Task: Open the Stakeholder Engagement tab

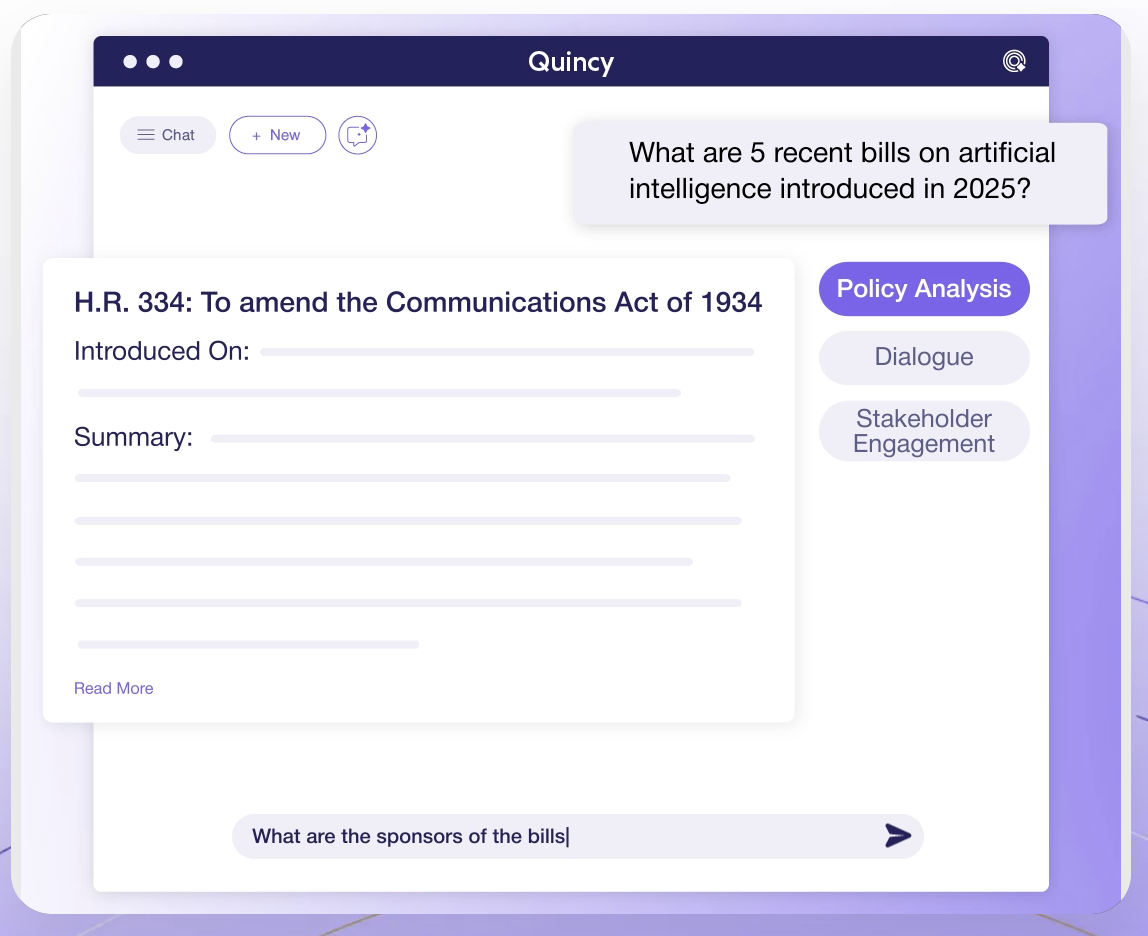Action: click(x=924, y=431)
